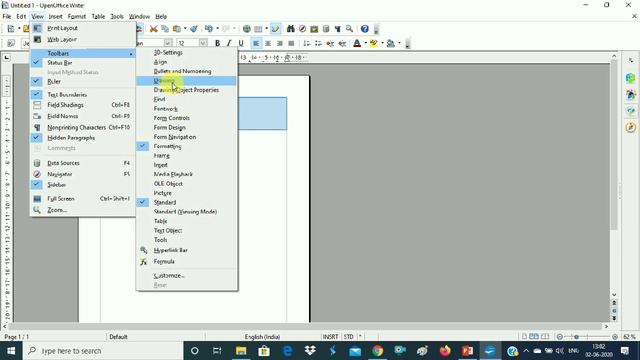Image resolution: width=640 pixels, height=360 pixels.
Task: Open the background color dropdown arrow
Action: click(x=399, y=43)
